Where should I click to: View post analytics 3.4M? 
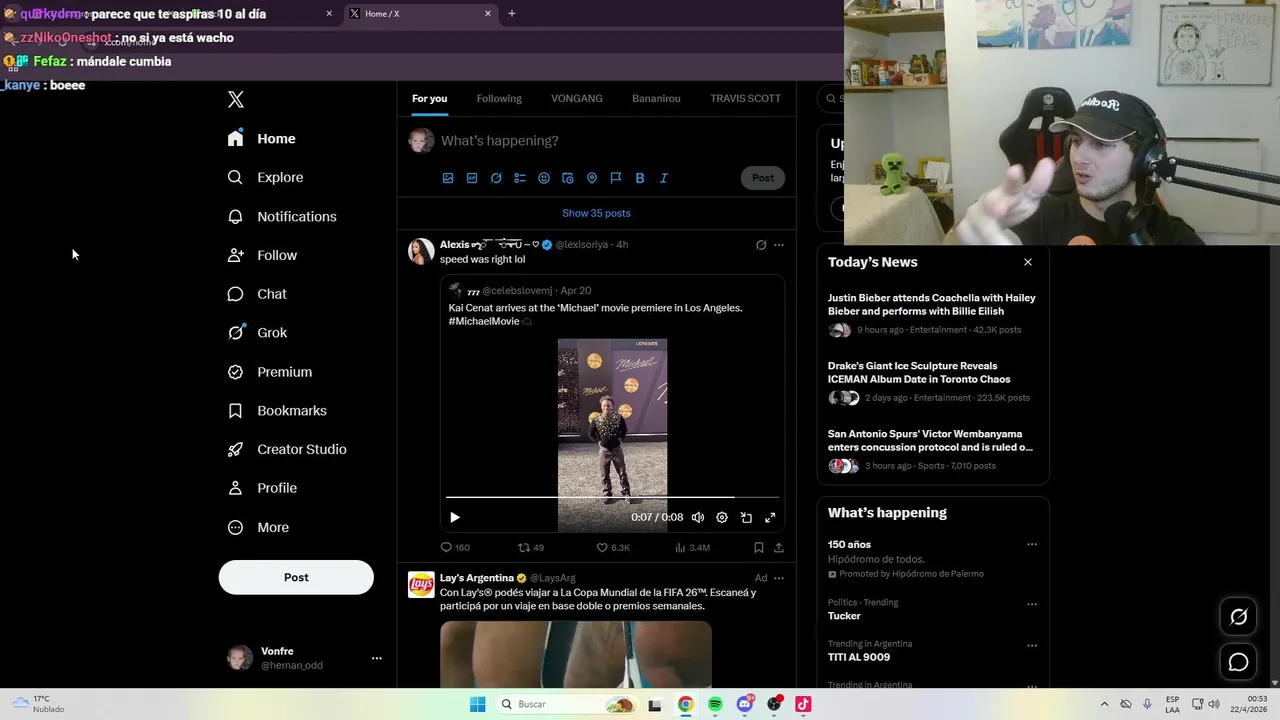[x=692, y=548]
